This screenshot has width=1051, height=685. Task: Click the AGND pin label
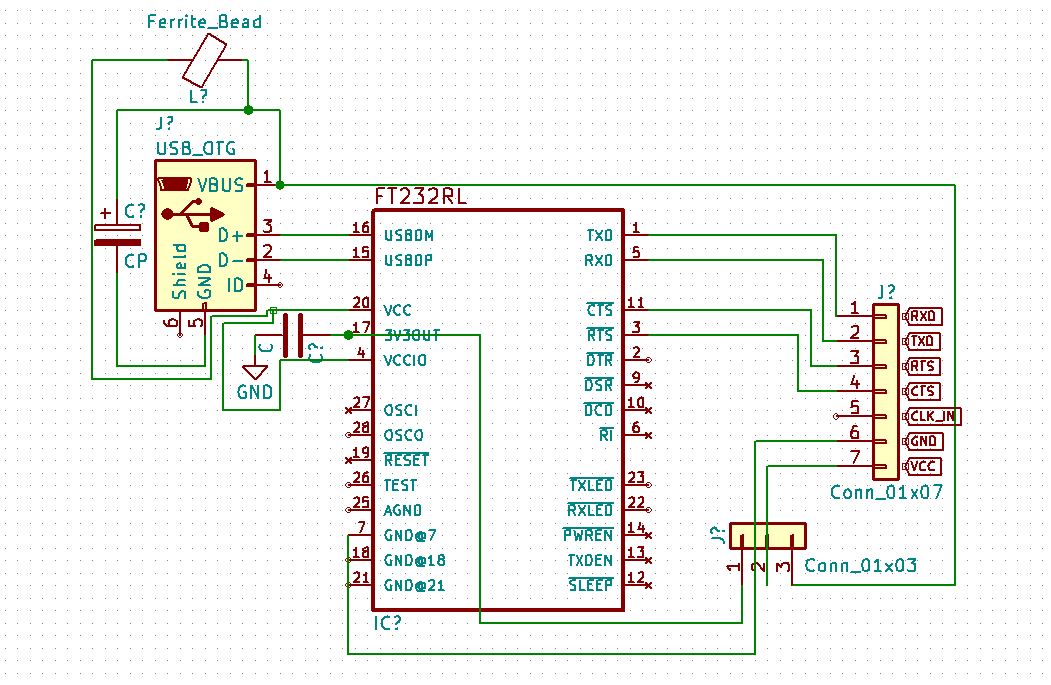(402, 511)
